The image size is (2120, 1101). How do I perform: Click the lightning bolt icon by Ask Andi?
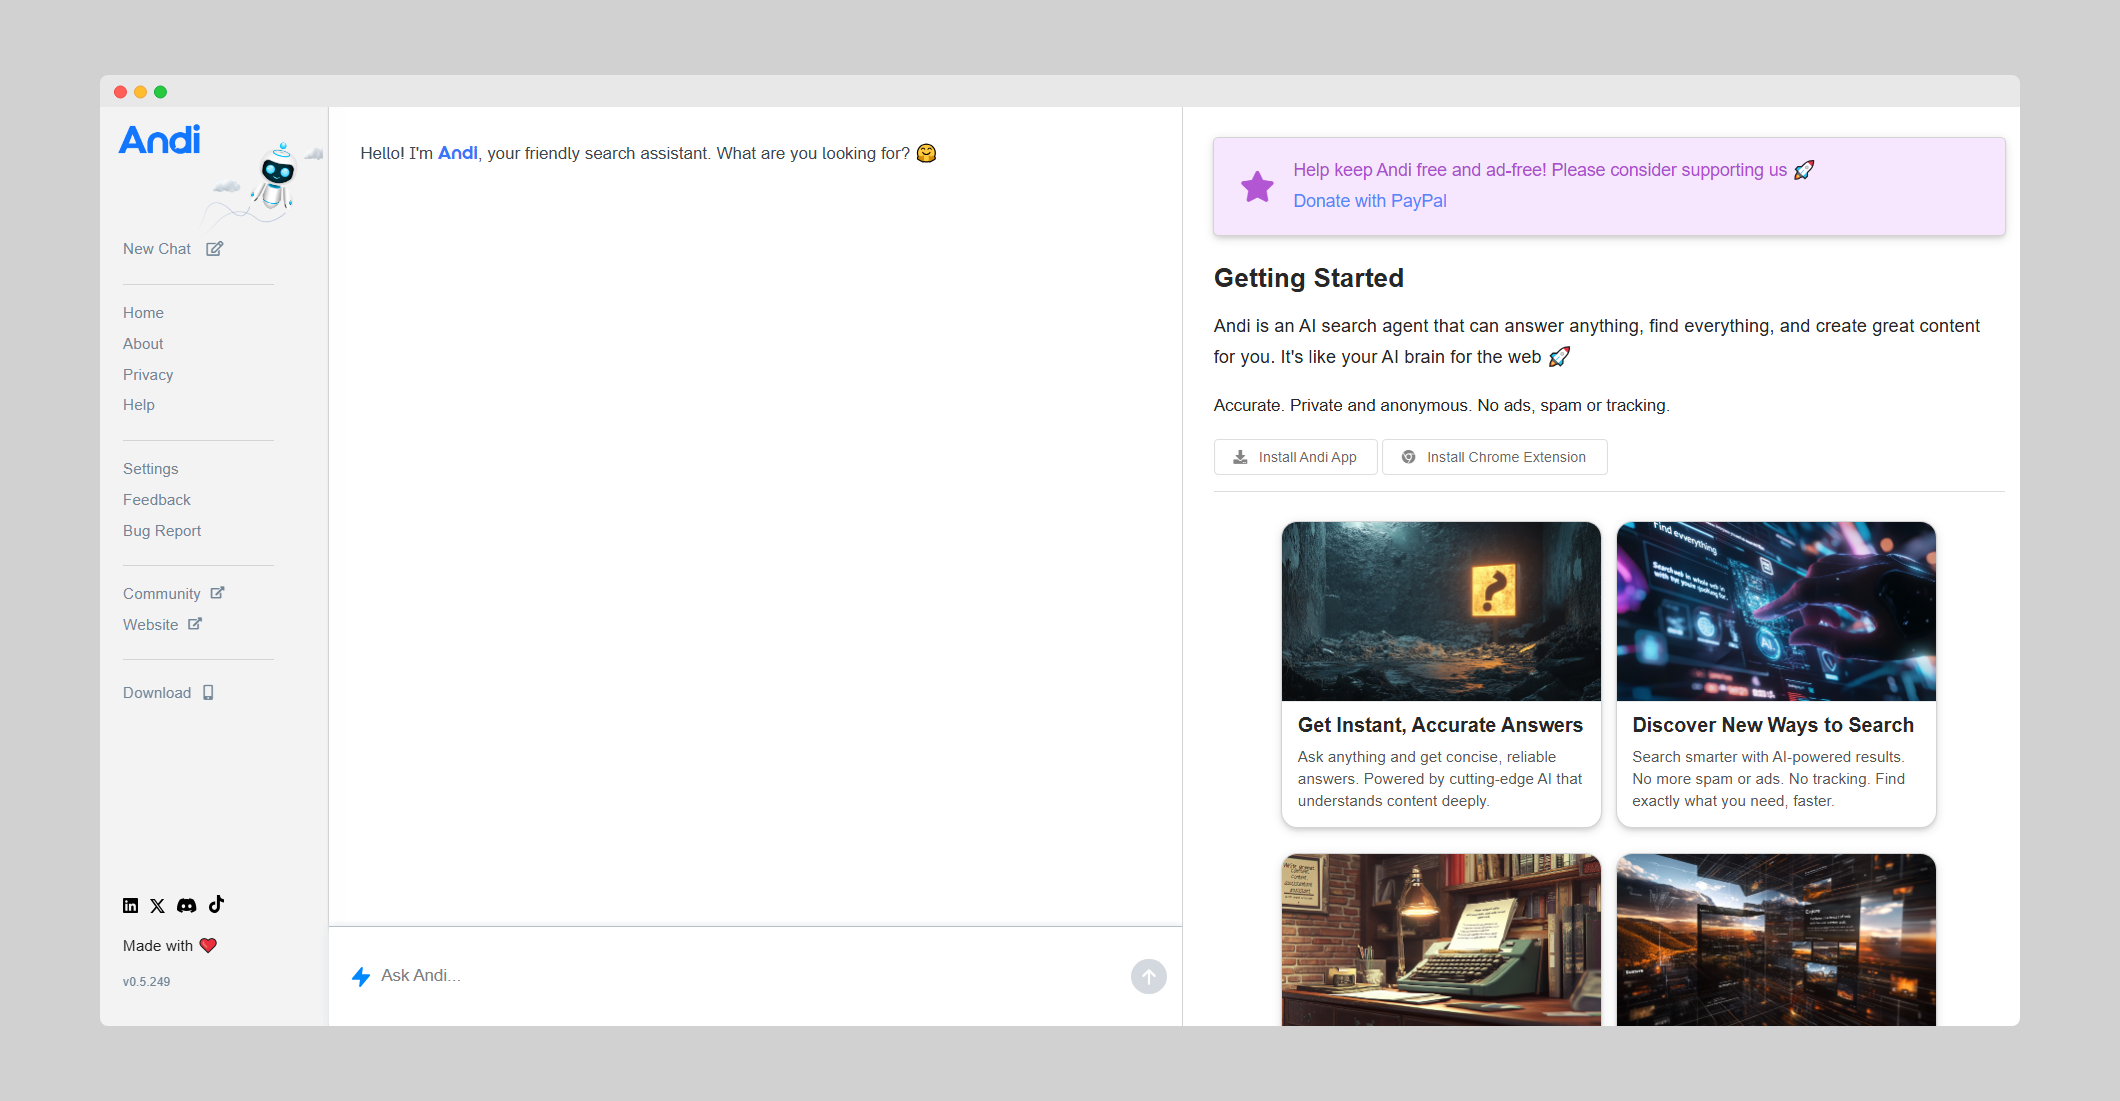[x=361, y=976]
